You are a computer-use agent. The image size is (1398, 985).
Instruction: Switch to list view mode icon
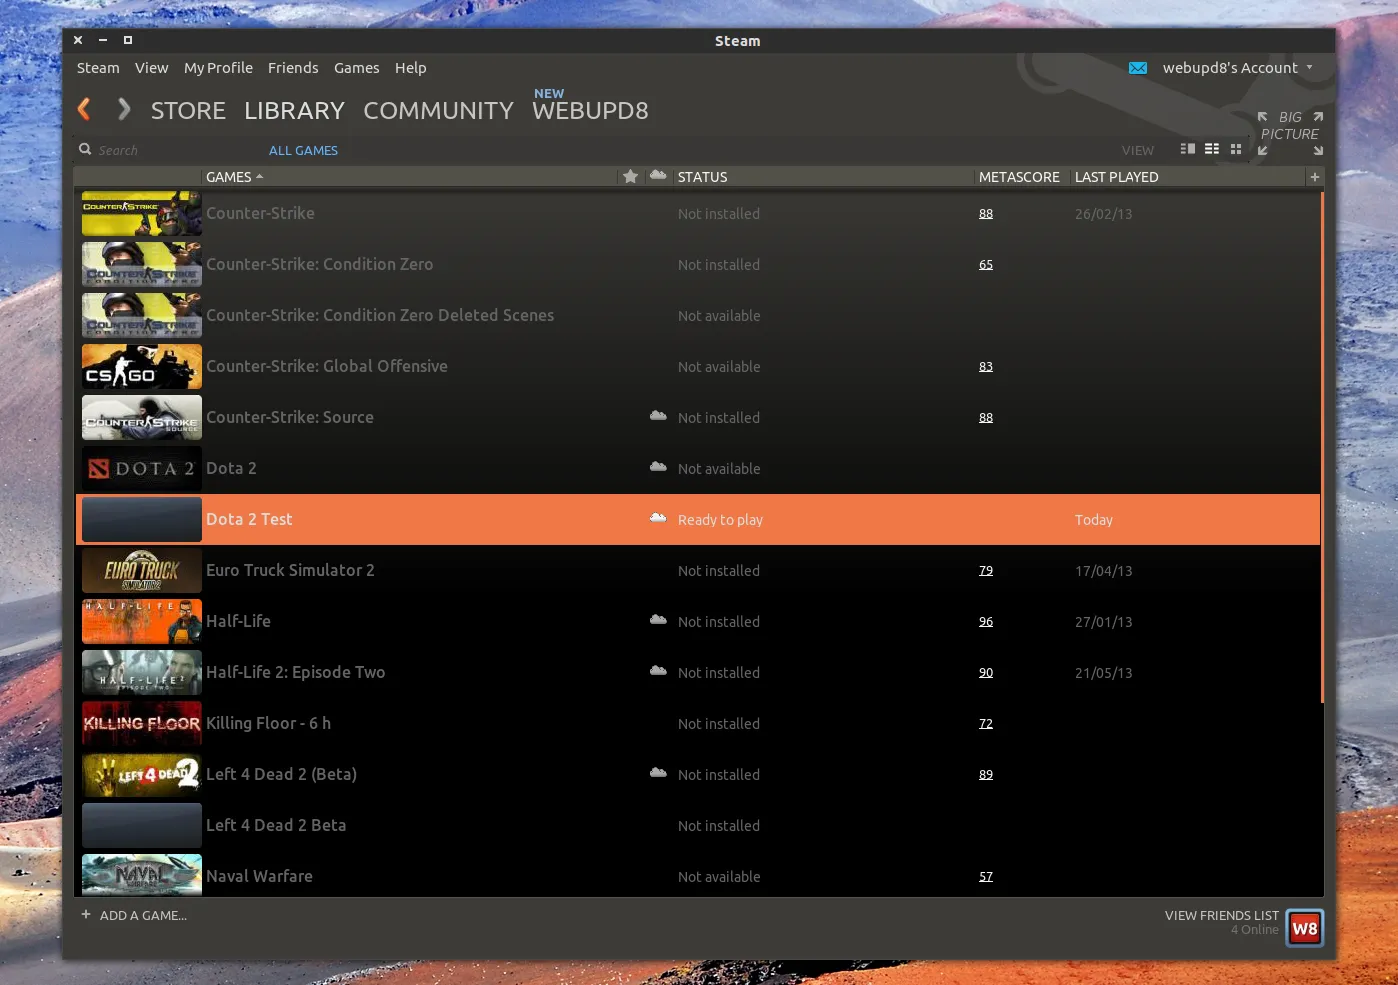(1212, 149)
